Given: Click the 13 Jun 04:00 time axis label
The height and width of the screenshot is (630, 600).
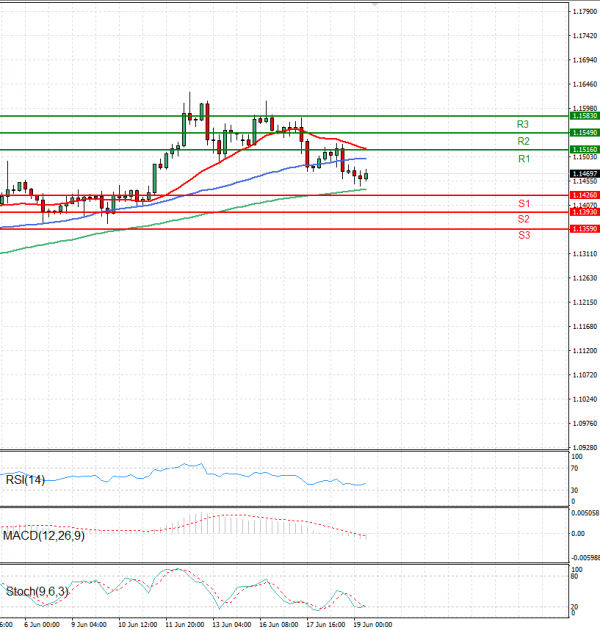Looking at the screenshot, I should 230,623.
